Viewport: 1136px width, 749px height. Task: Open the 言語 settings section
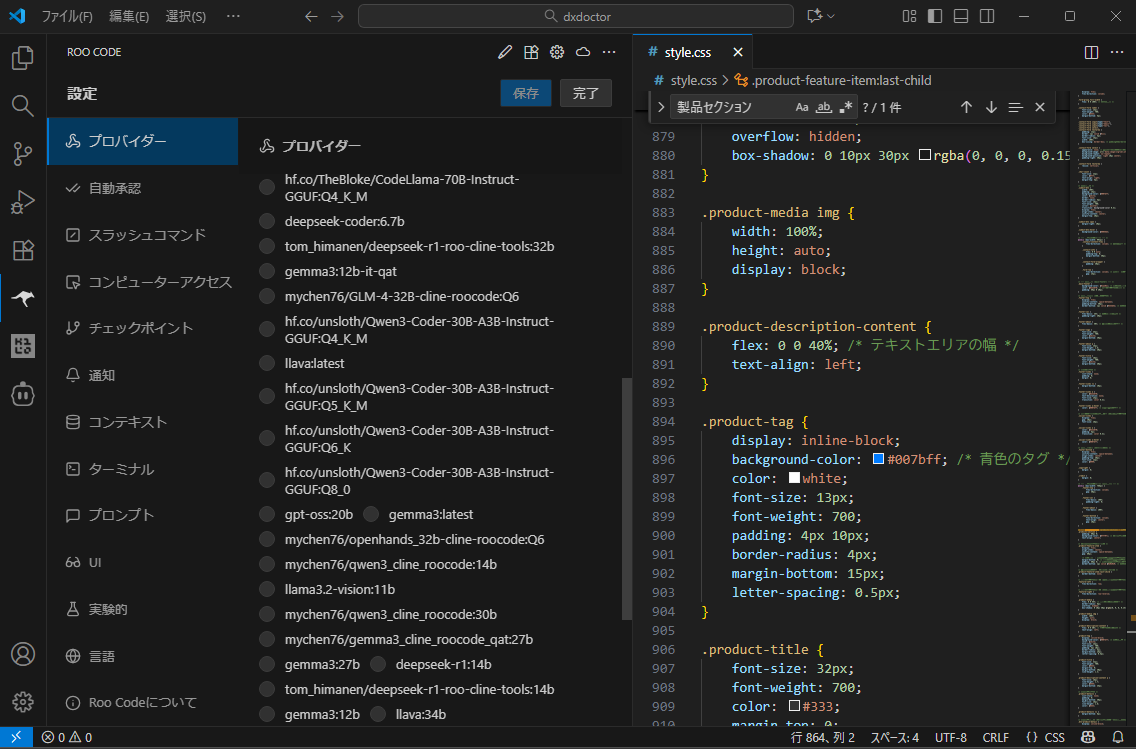pyautogui.click(x=143, y=656)
